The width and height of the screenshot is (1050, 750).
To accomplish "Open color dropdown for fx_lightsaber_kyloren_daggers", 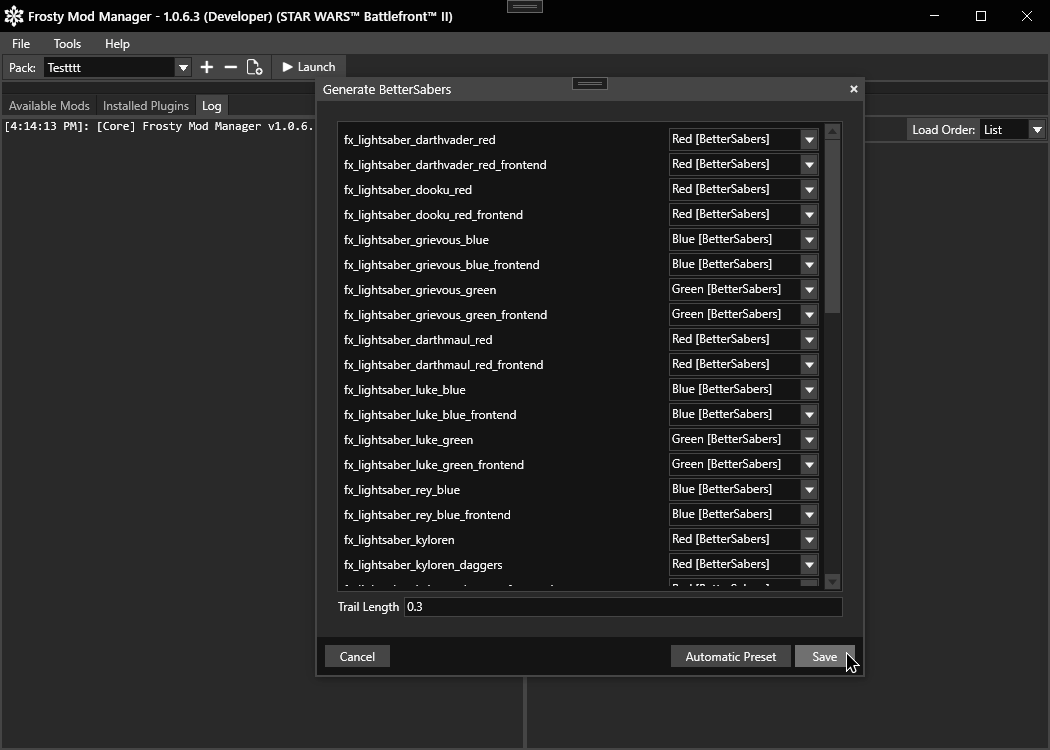I will [x=743, y=565].
